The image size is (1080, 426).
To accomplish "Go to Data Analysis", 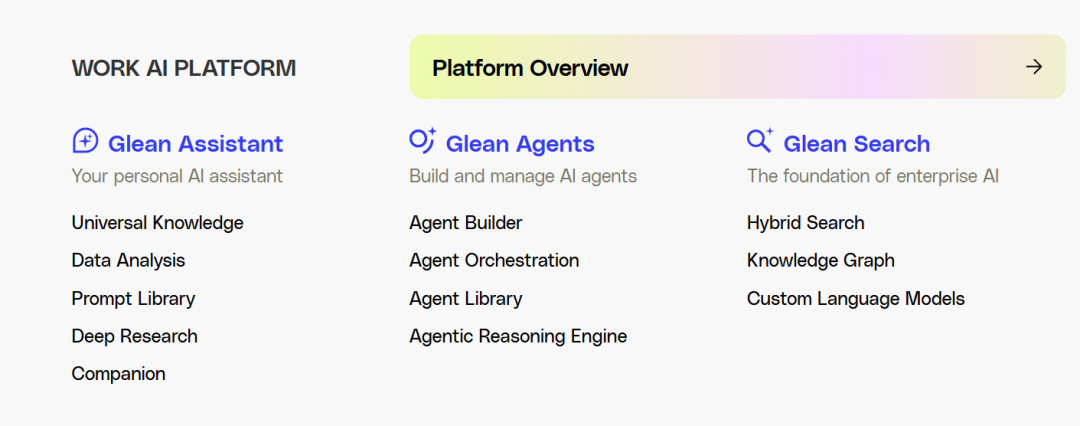I will click(128, 260).
